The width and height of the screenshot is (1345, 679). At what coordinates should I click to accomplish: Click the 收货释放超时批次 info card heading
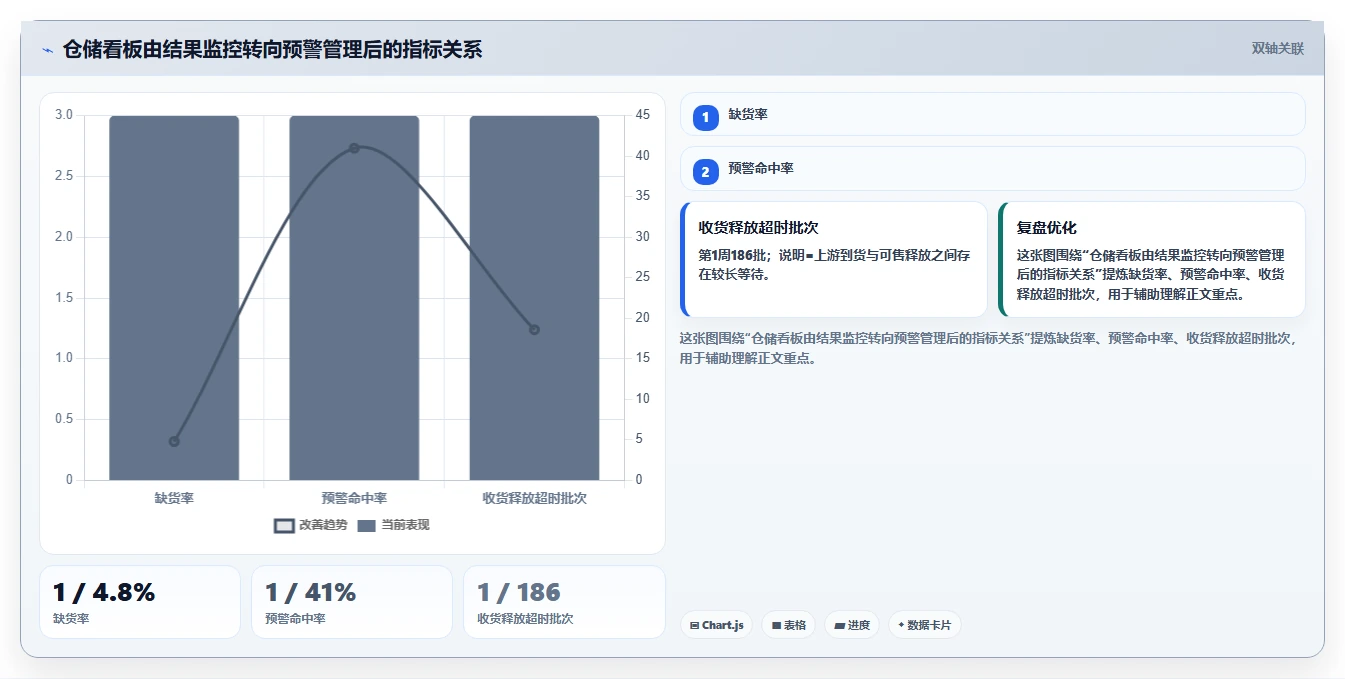[759, 228]
